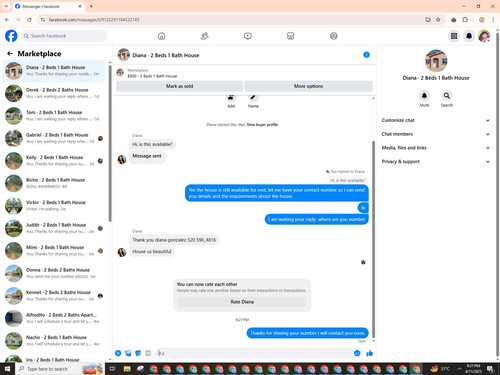Click Mark as sold button
The width and height of the screenshot is (500, 375).
[x=179, y=86]
